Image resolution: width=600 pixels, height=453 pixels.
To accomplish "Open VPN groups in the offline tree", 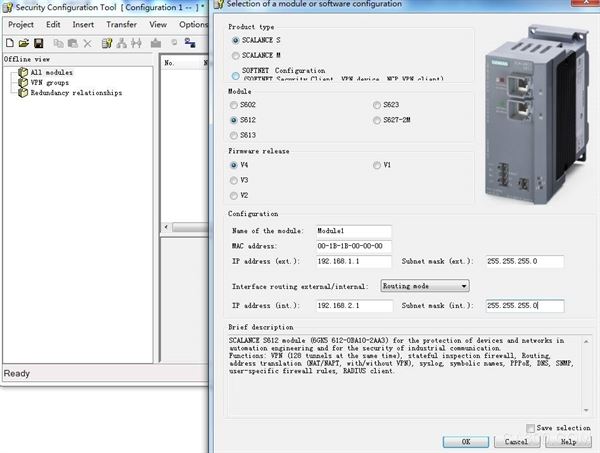I will (52, 82).
